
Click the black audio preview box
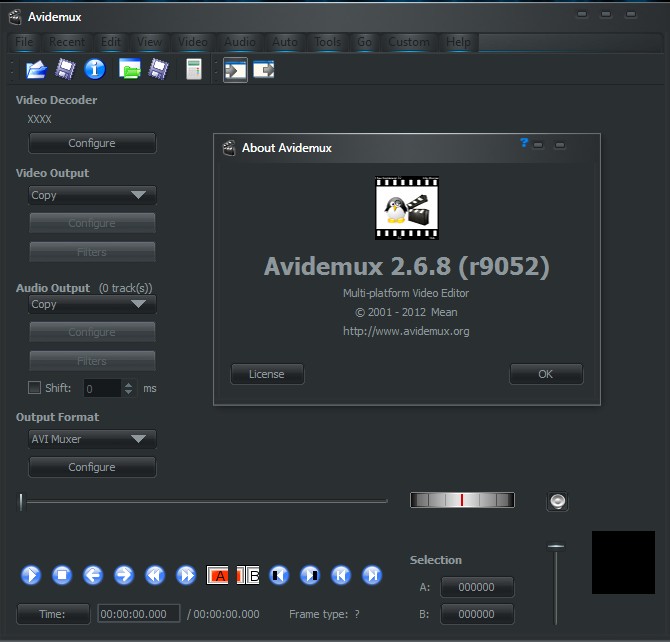[623, 562]
